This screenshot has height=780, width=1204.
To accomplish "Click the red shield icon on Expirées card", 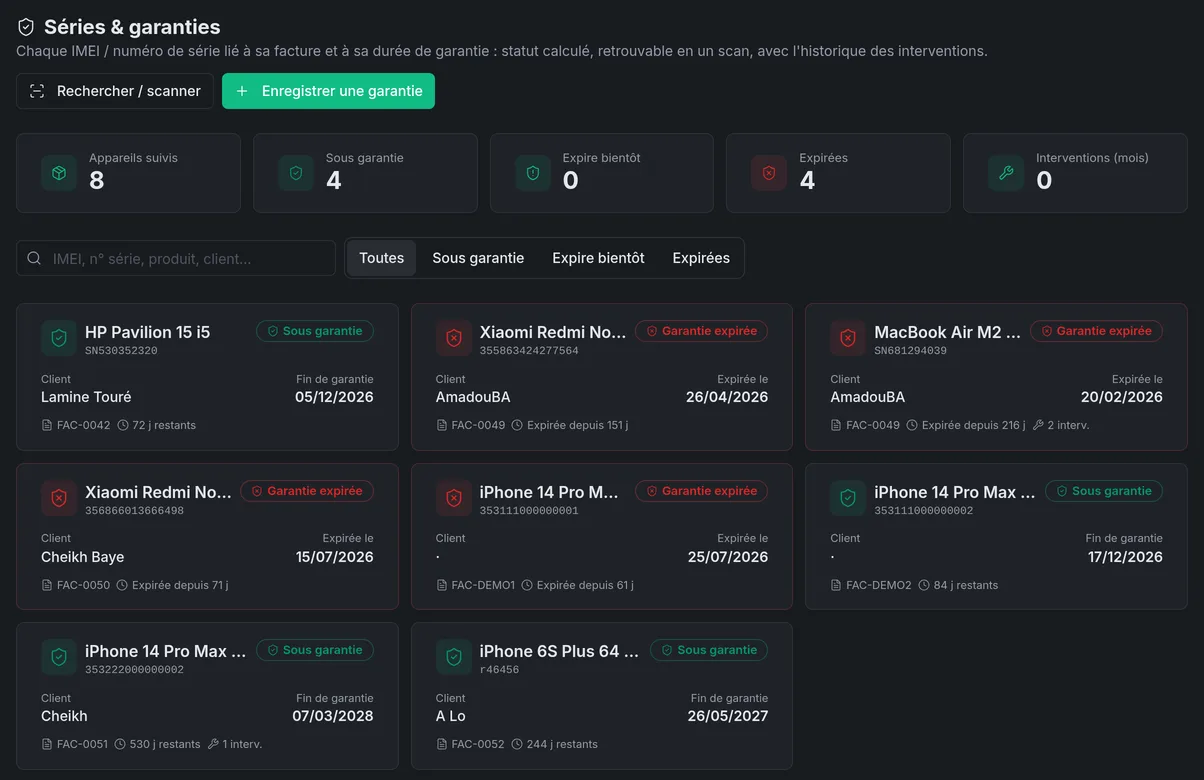I will tap(769, 173).
